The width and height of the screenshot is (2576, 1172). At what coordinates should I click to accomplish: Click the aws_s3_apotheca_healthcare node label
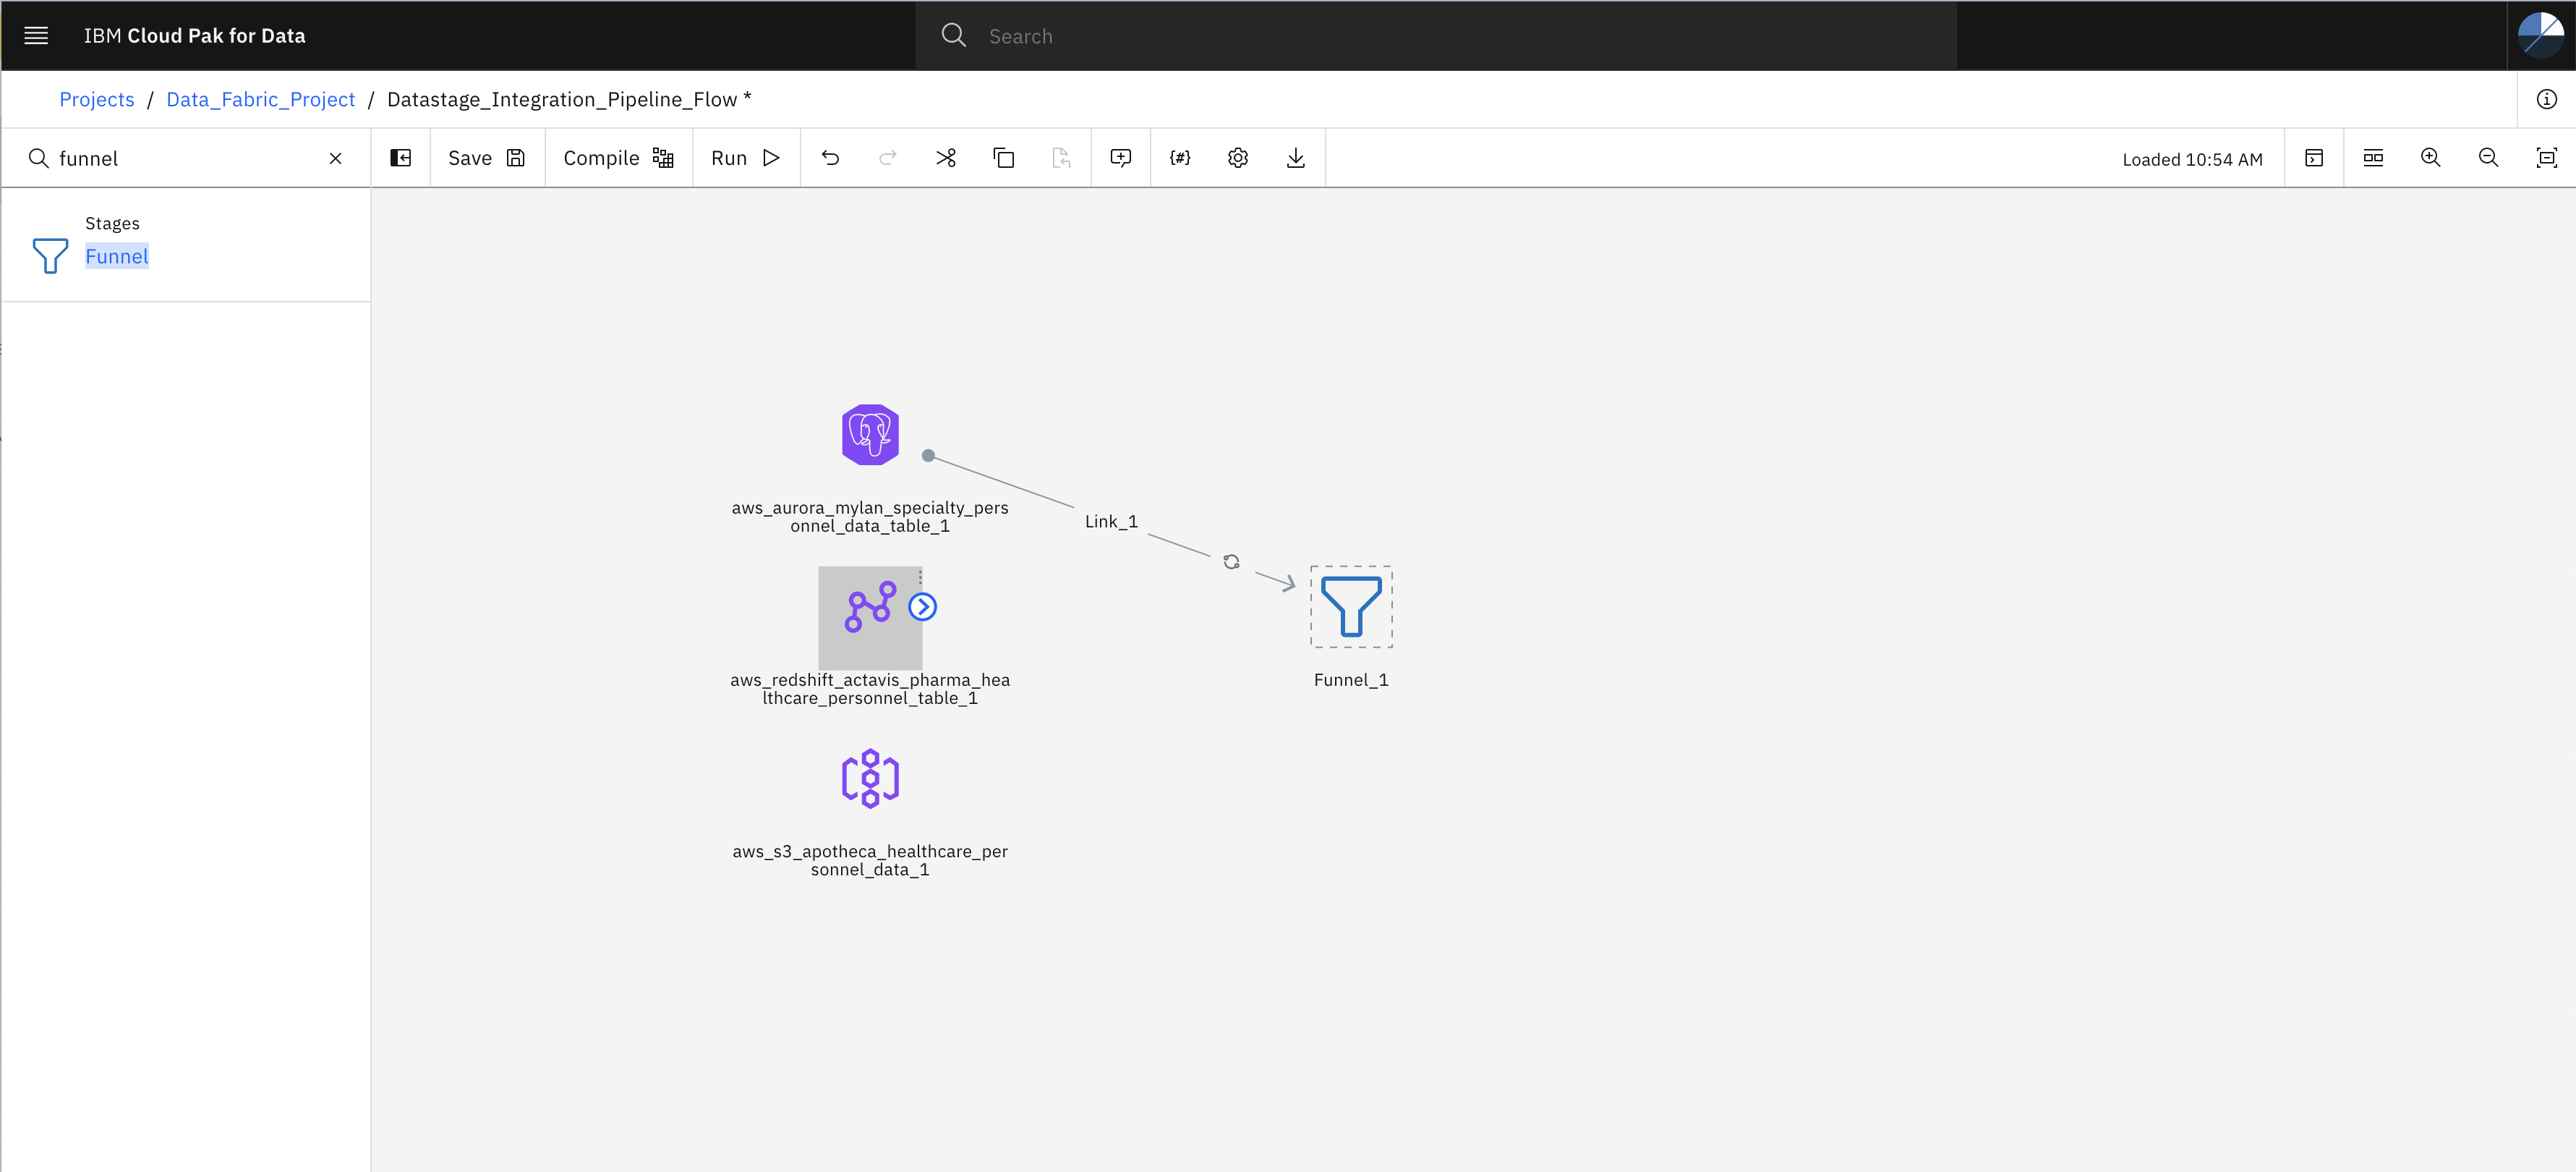[x=870, y=861]
